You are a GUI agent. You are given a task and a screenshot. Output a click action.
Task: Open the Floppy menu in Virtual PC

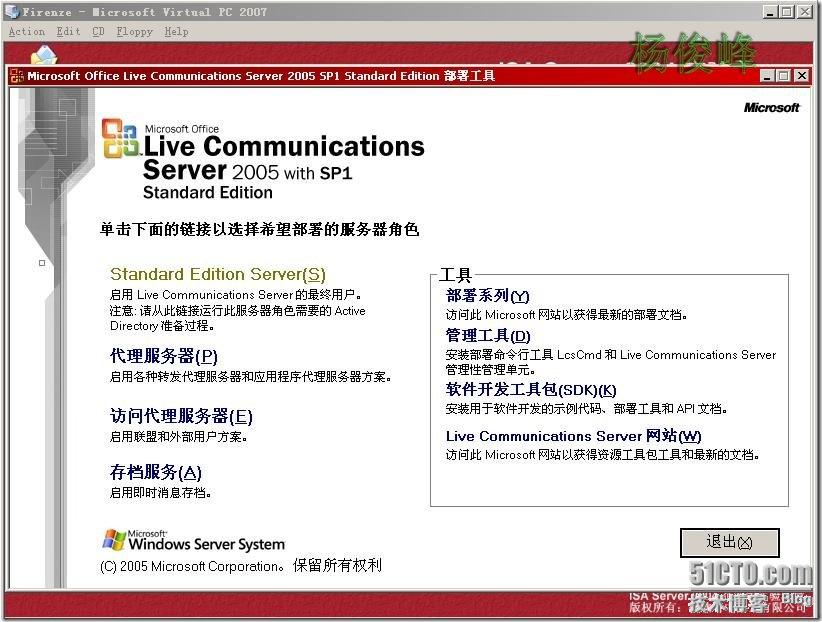point(134,31)
